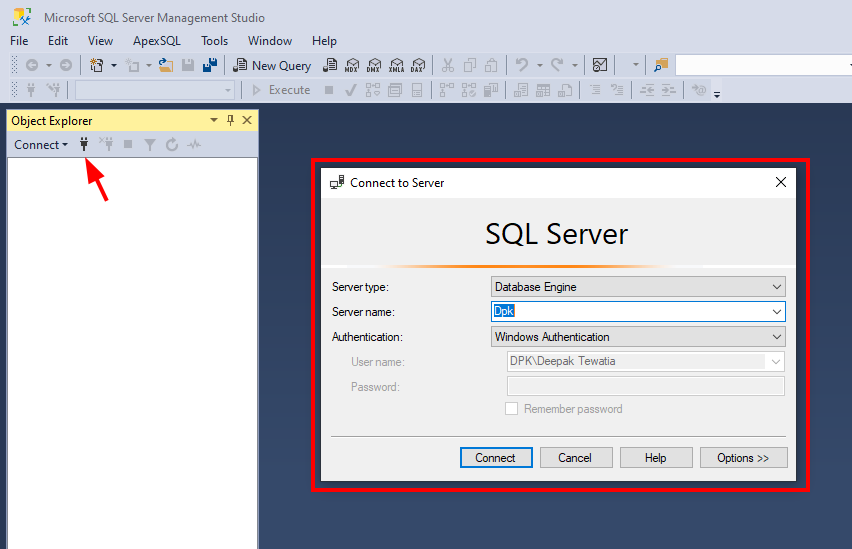852x549 pixels.
Task: Click the quick search box in toolbar
Action: point(763,65)
